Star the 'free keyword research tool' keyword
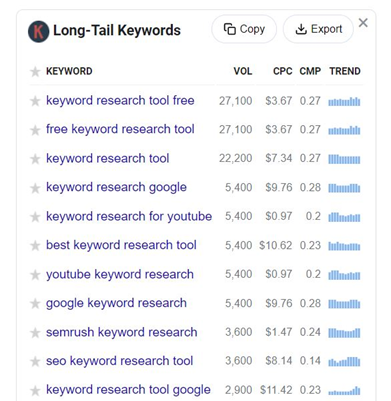Viewport: 391px width, 401px height. (35, 130)
